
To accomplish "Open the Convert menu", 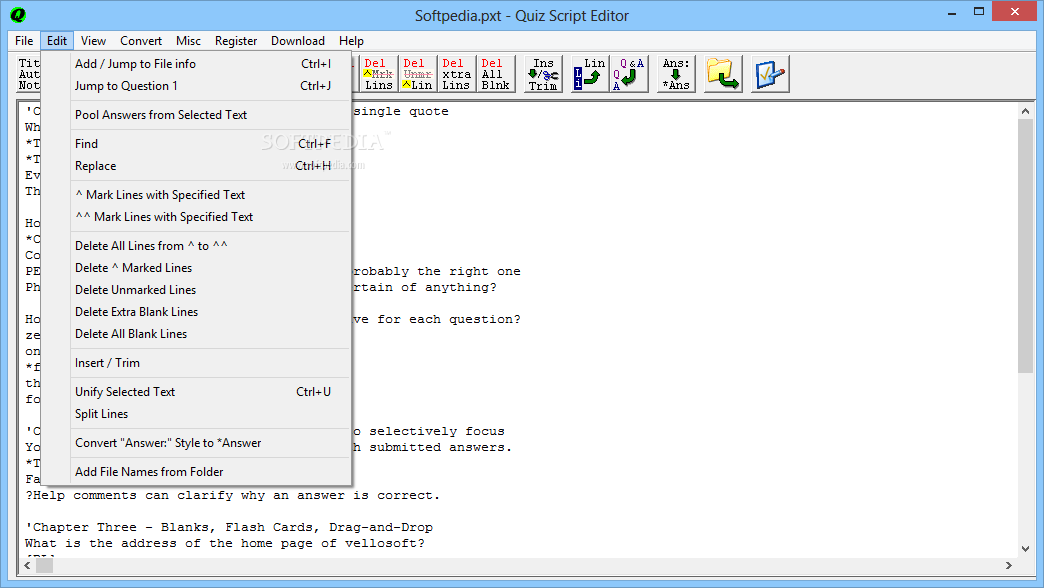I will [140, 41].
